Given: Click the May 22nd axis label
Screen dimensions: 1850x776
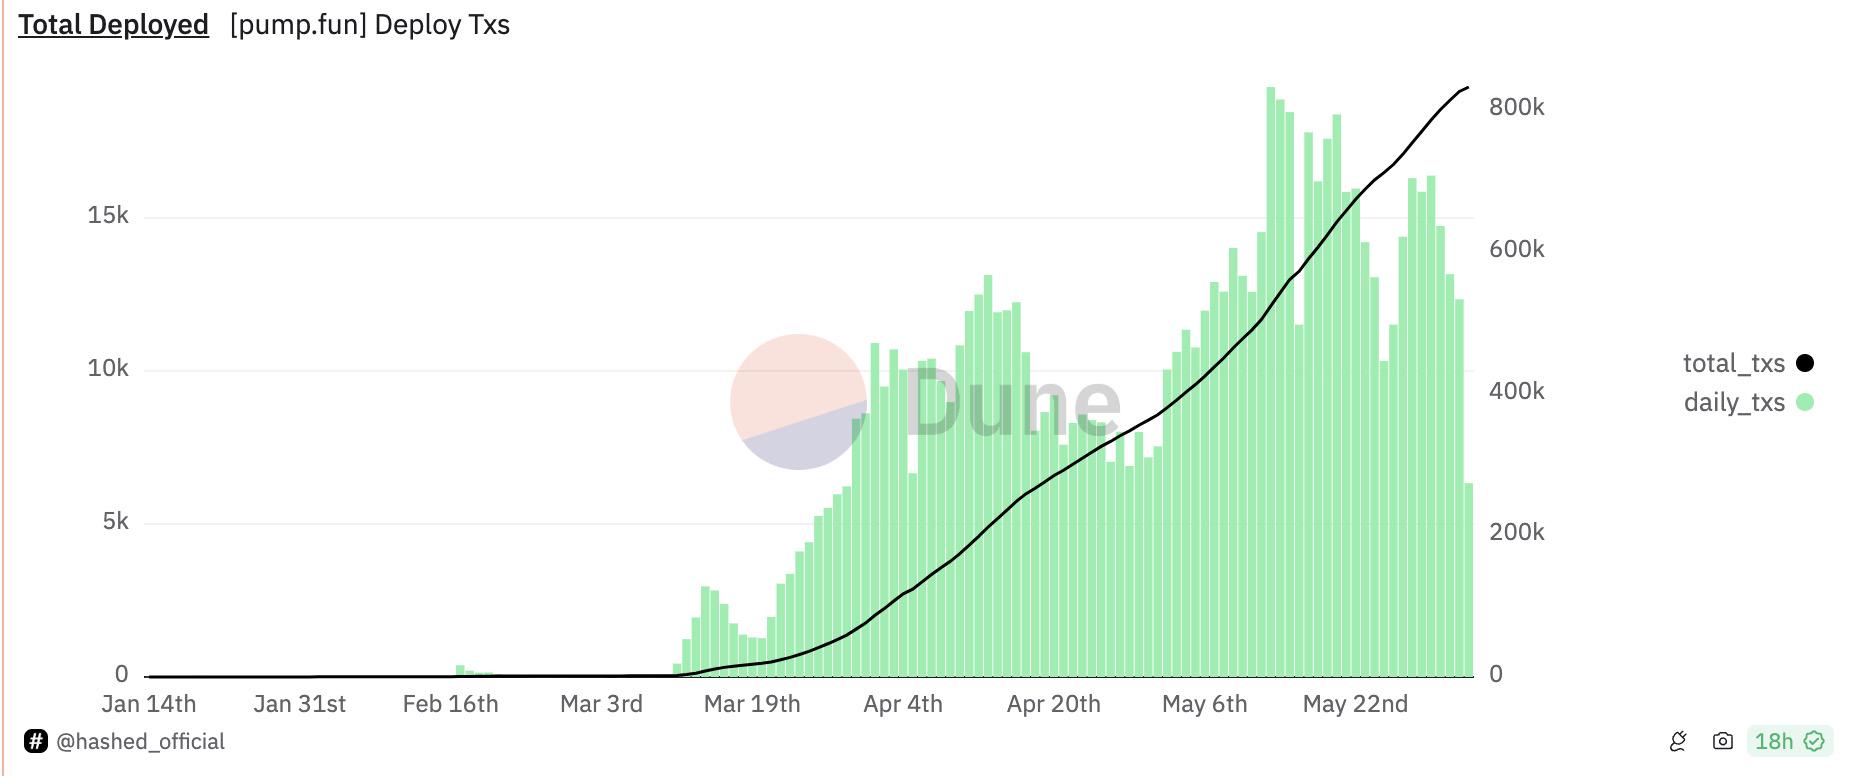Looking at the screenshot, I should (1355, 704).
